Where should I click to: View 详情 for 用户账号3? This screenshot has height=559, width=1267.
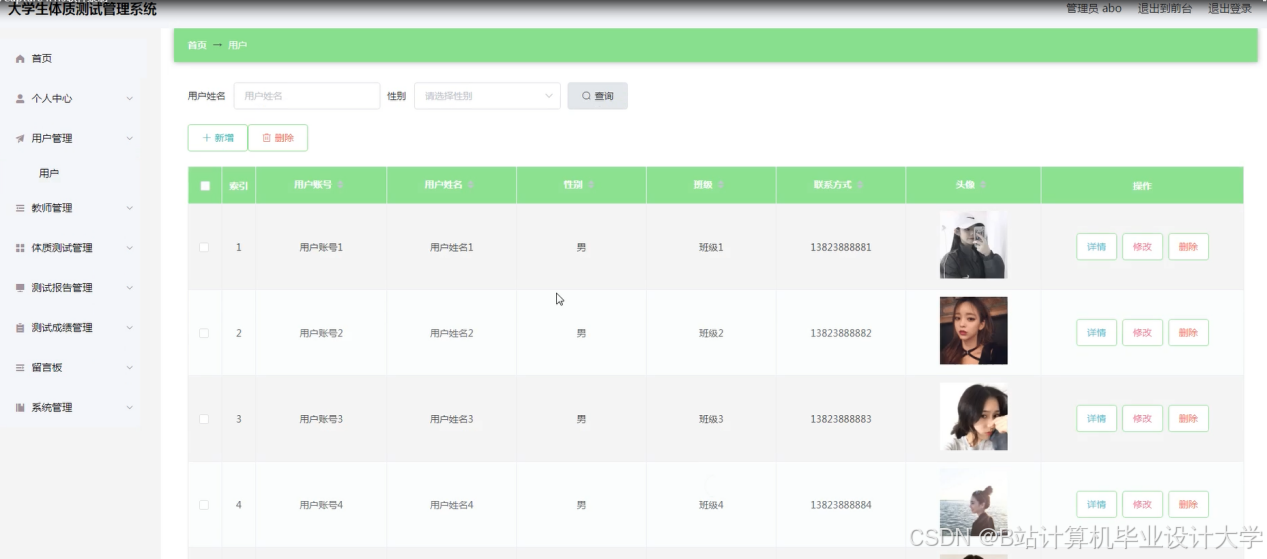(1096, 419)
